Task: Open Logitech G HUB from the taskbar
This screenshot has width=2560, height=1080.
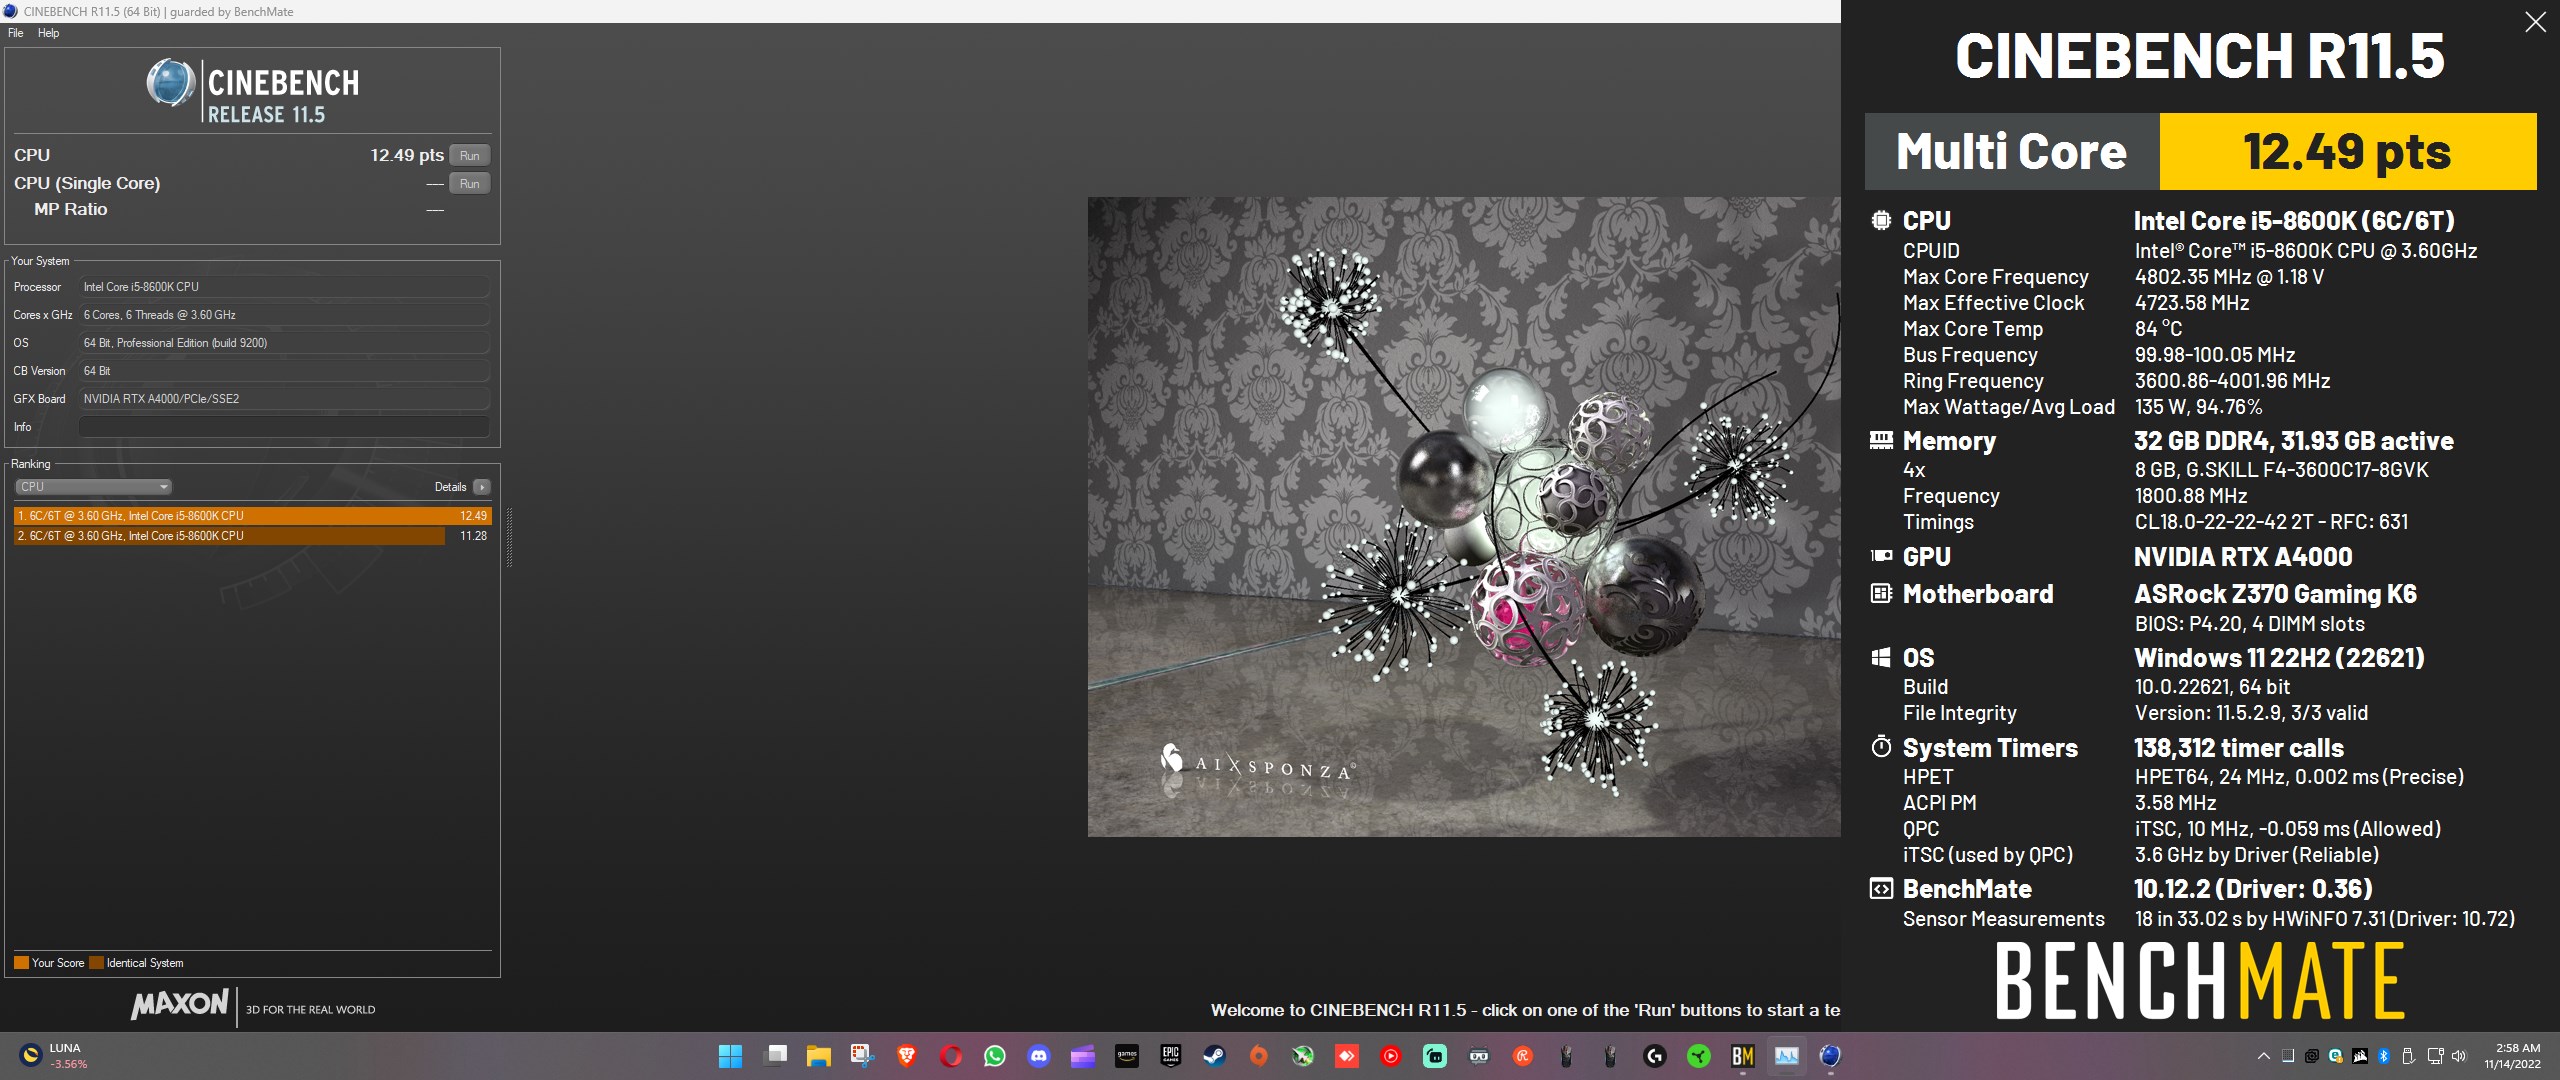Action: pos(1655,1056)
